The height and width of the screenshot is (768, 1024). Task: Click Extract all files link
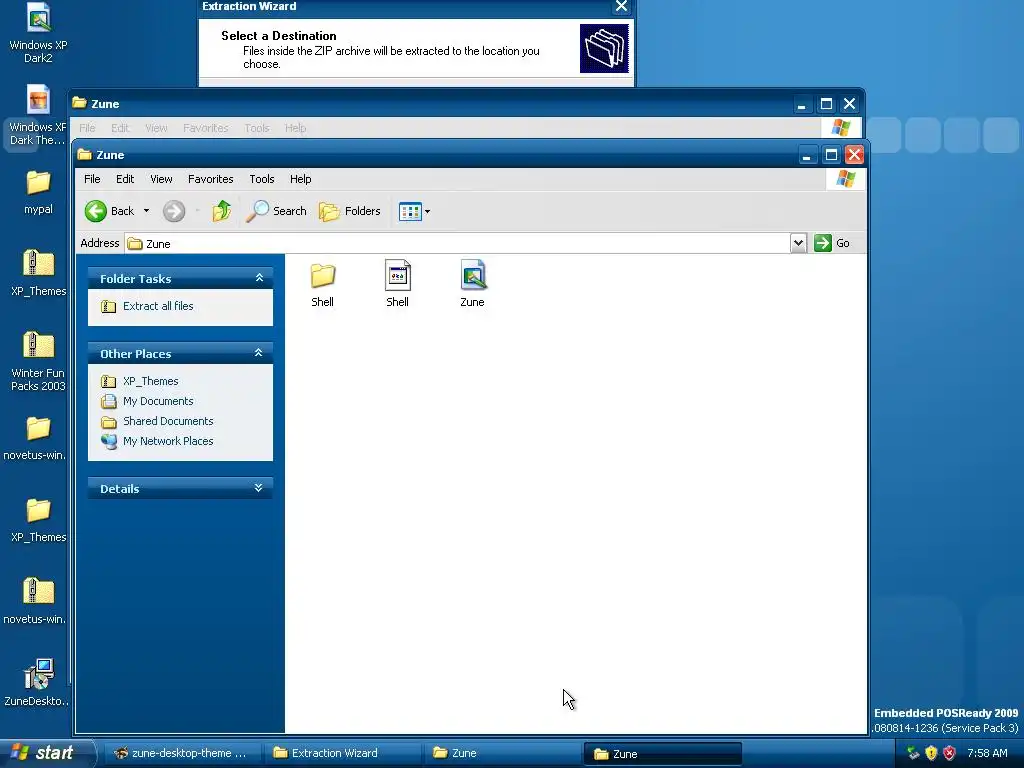tap(157, 306)
